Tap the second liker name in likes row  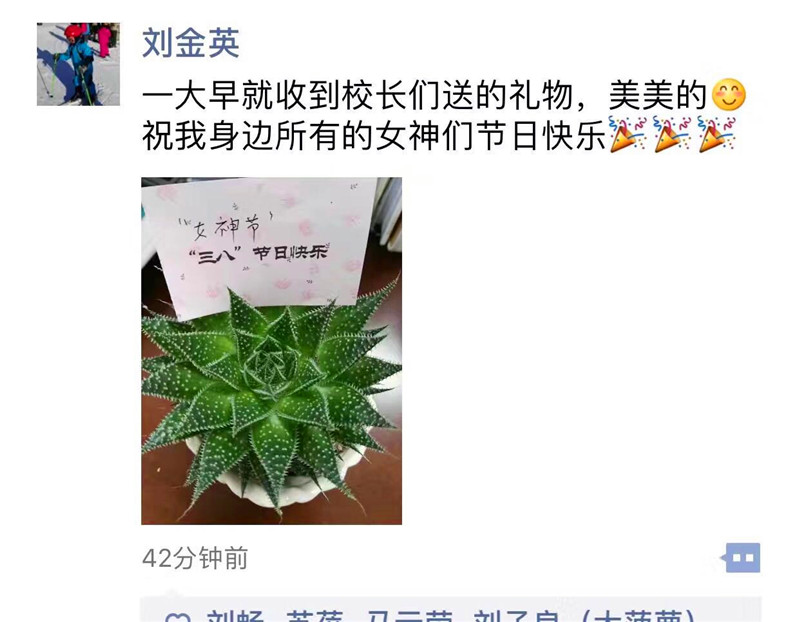[x=313, y=615]
